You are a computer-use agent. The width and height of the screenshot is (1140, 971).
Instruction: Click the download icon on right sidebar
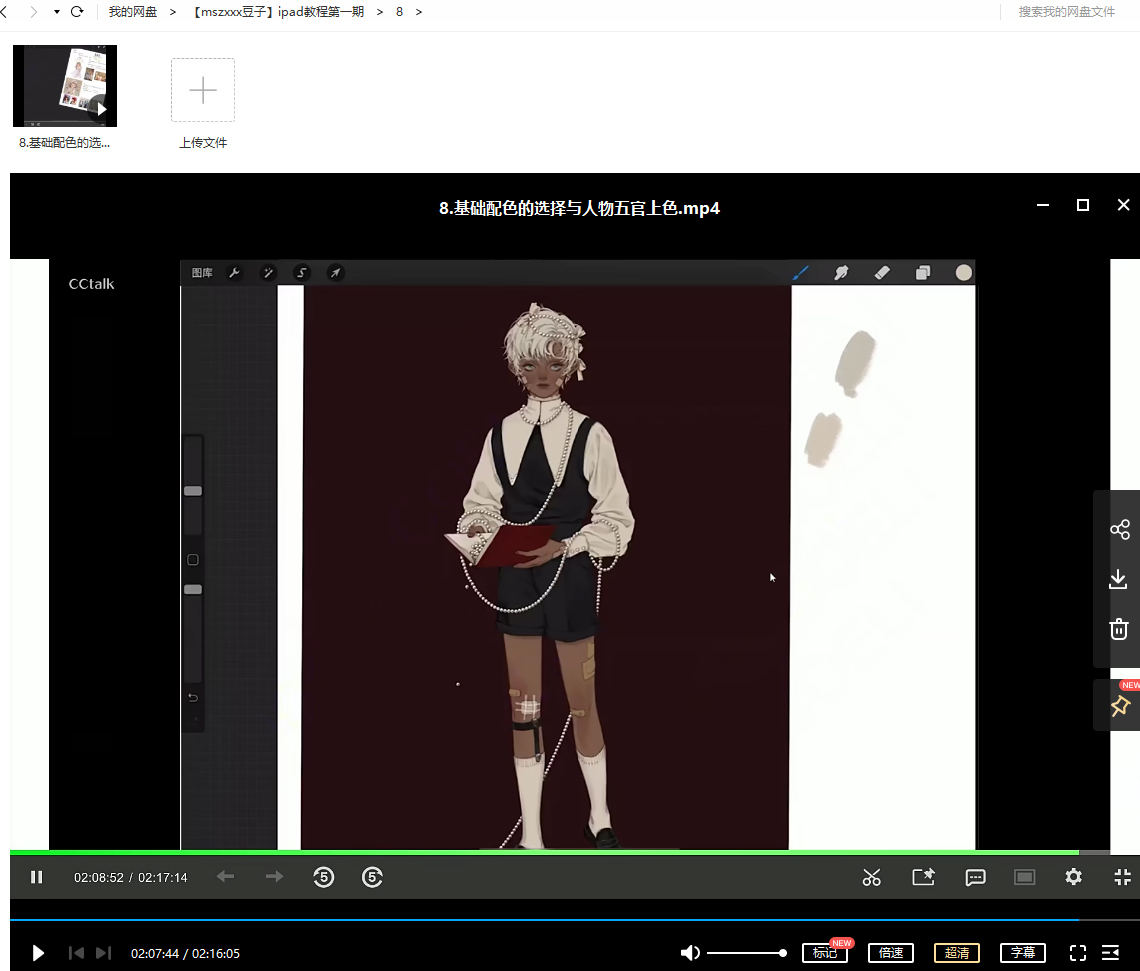click(1119, 580)
